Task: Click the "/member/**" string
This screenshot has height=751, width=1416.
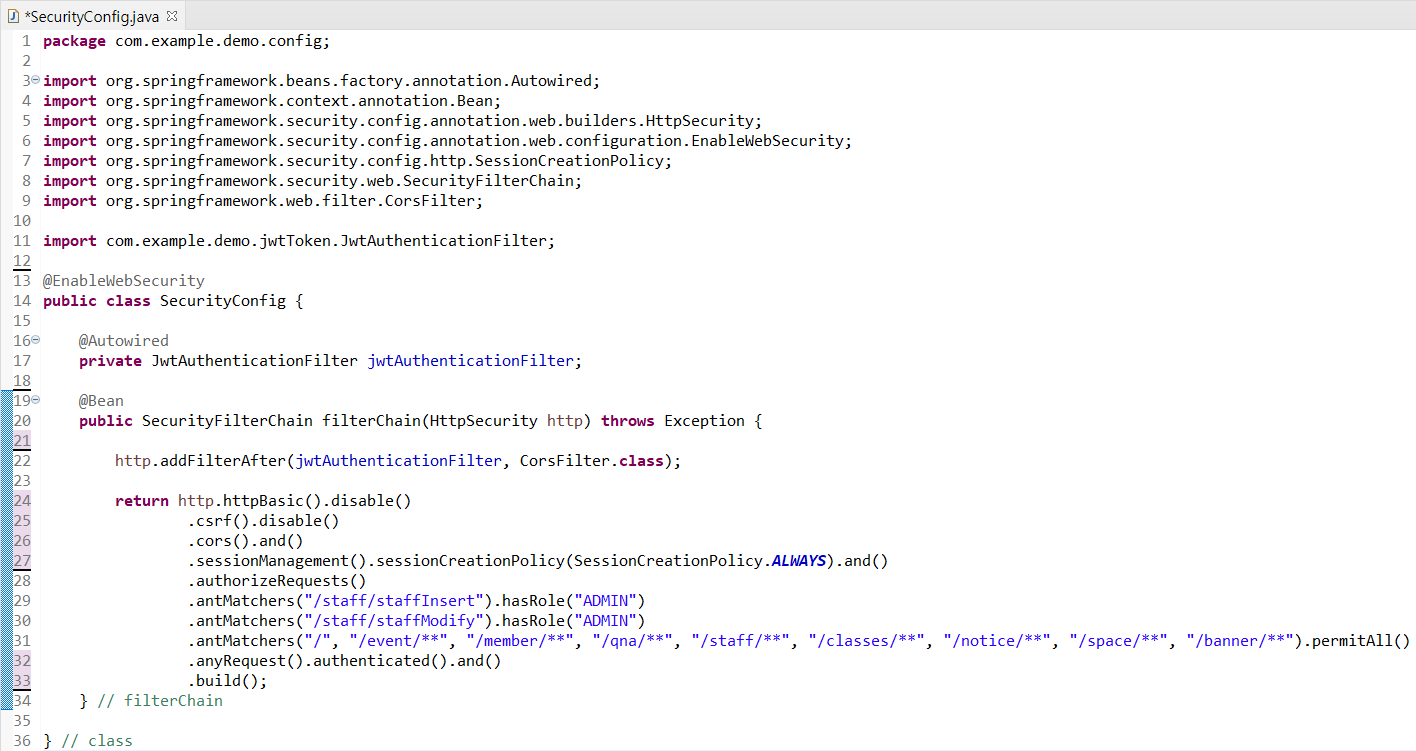Action: point(520,641)
